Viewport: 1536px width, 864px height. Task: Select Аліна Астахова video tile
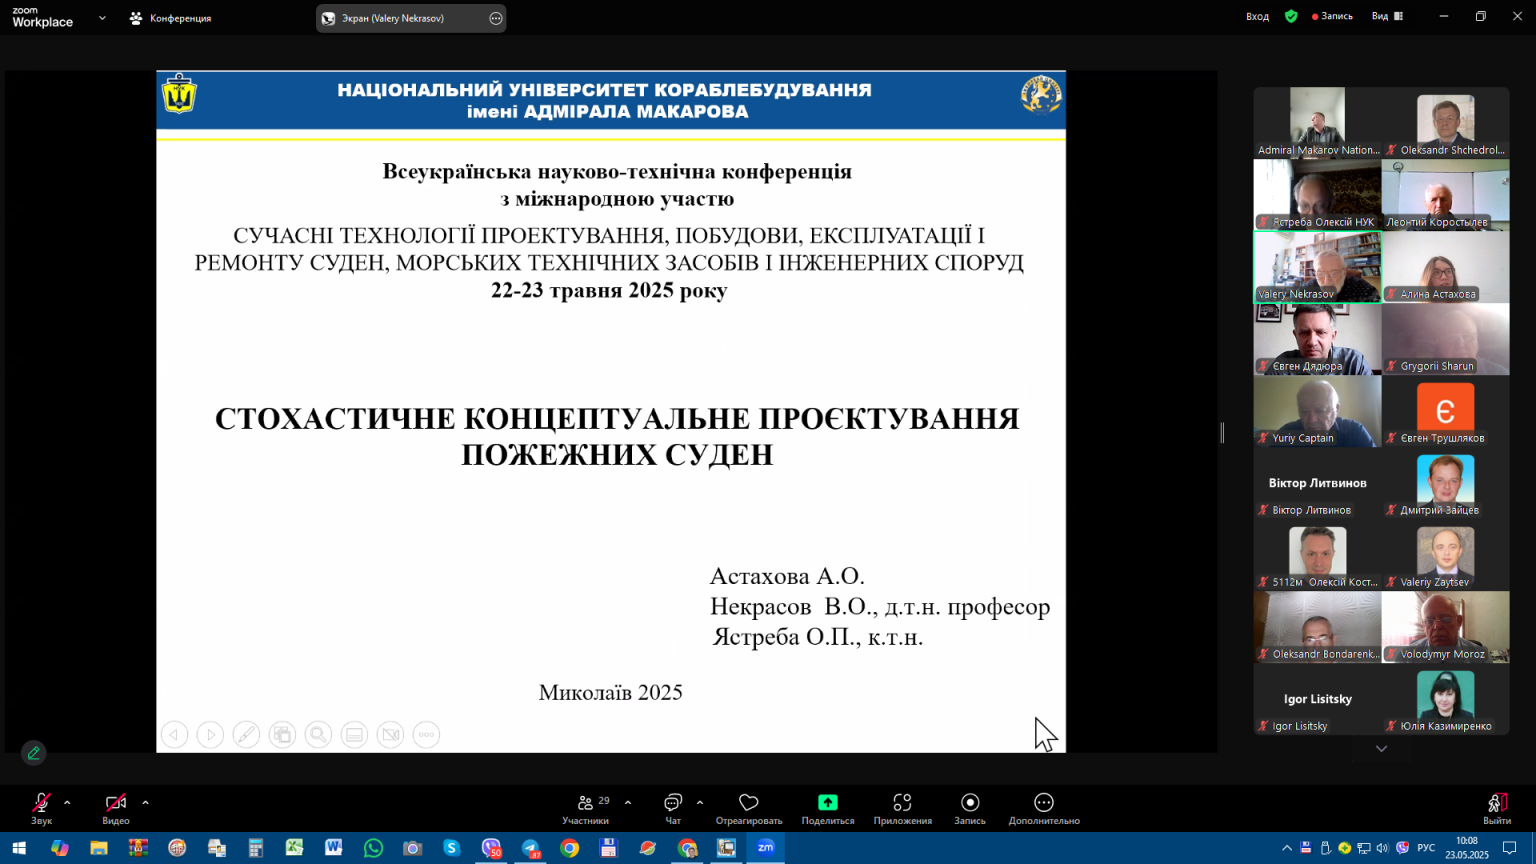coord(1445,266)
